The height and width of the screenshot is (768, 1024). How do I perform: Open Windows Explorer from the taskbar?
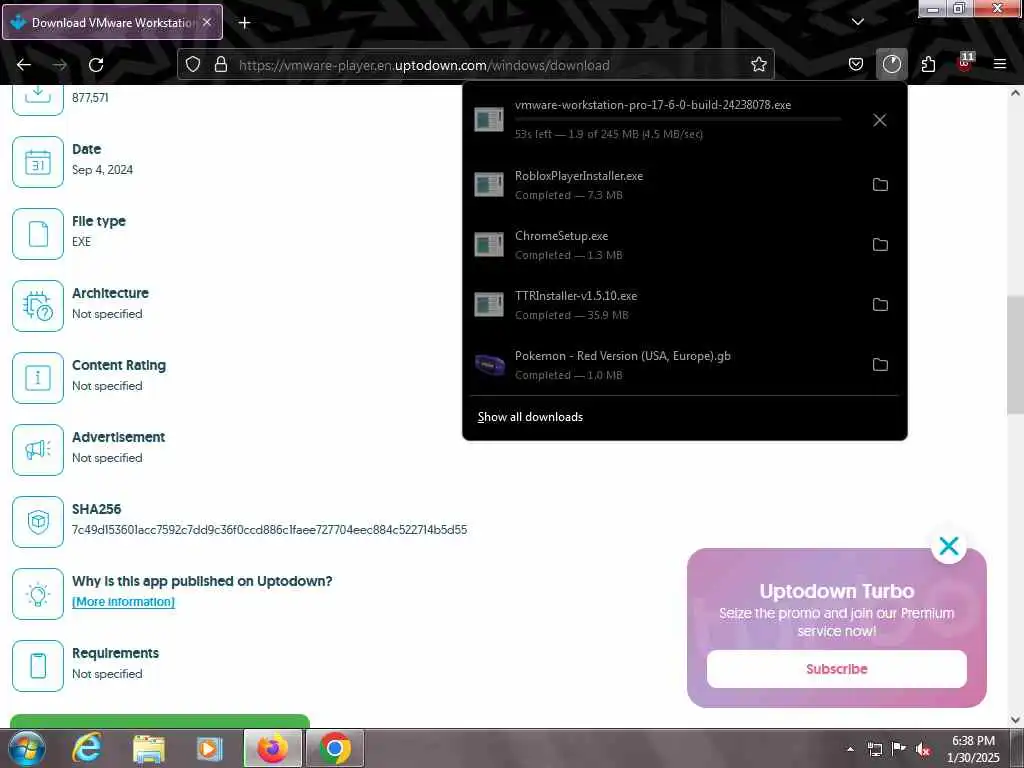click(x=149, y=748)
